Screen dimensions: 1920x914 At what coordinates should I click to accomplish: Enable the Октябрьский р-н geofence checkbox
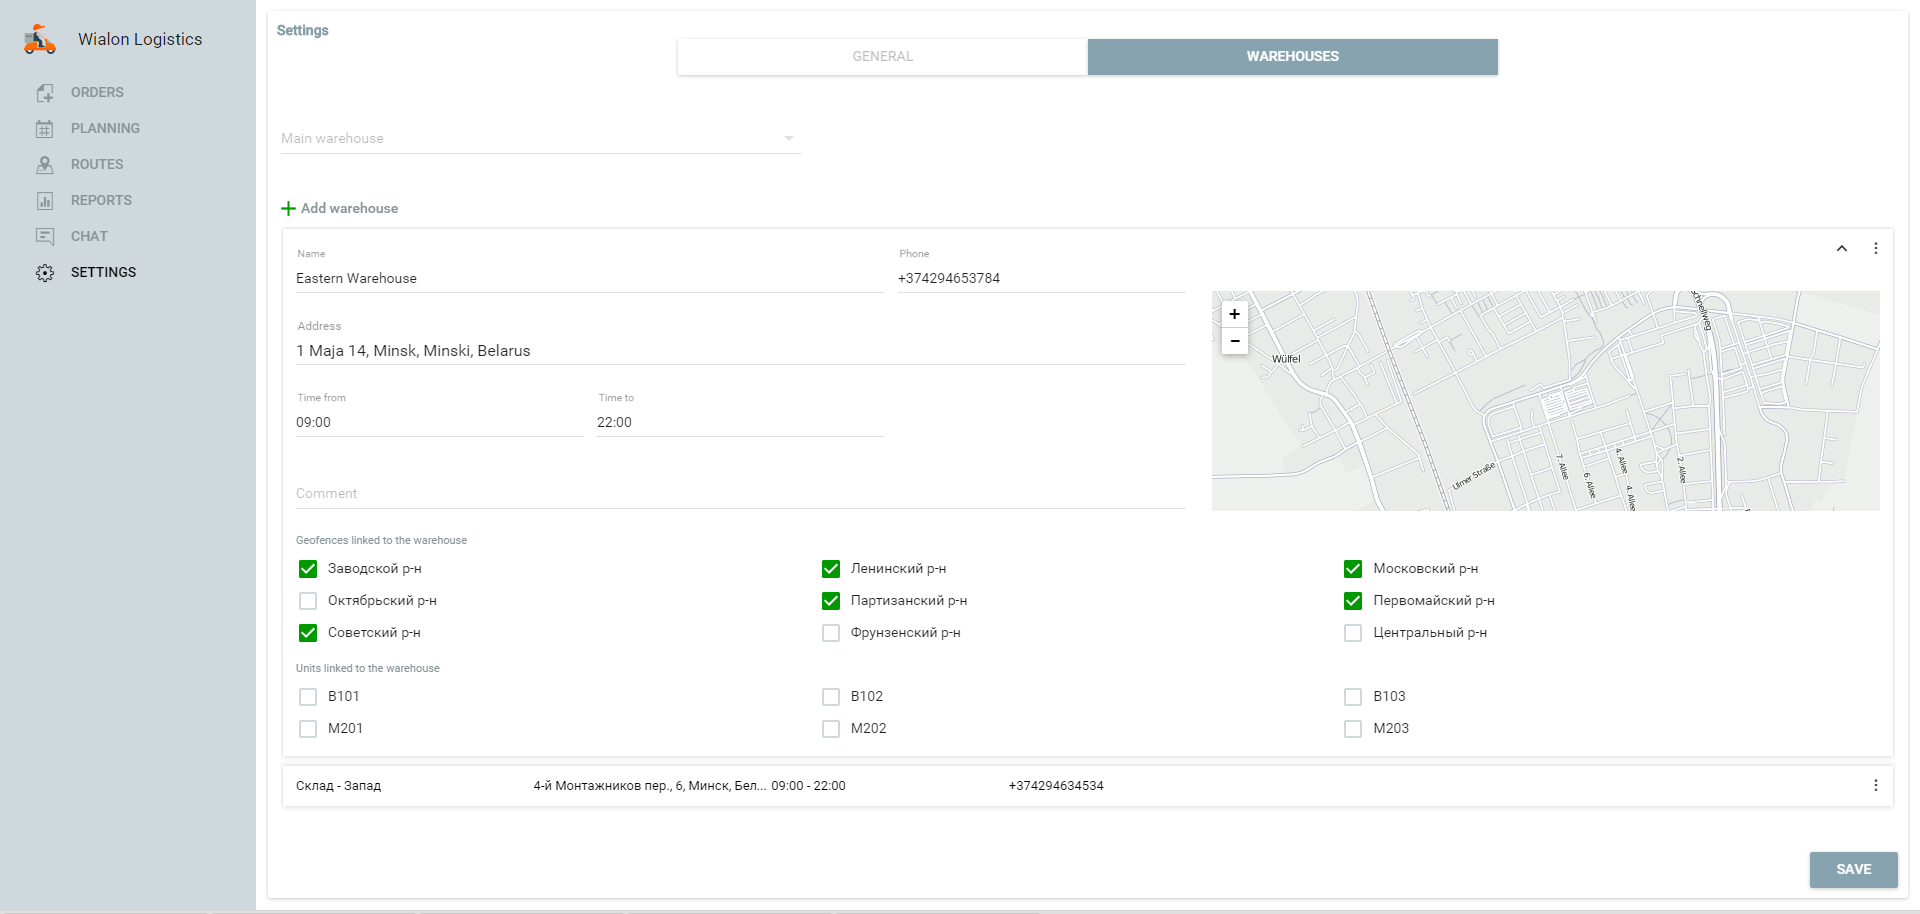(x=308, y=601)
